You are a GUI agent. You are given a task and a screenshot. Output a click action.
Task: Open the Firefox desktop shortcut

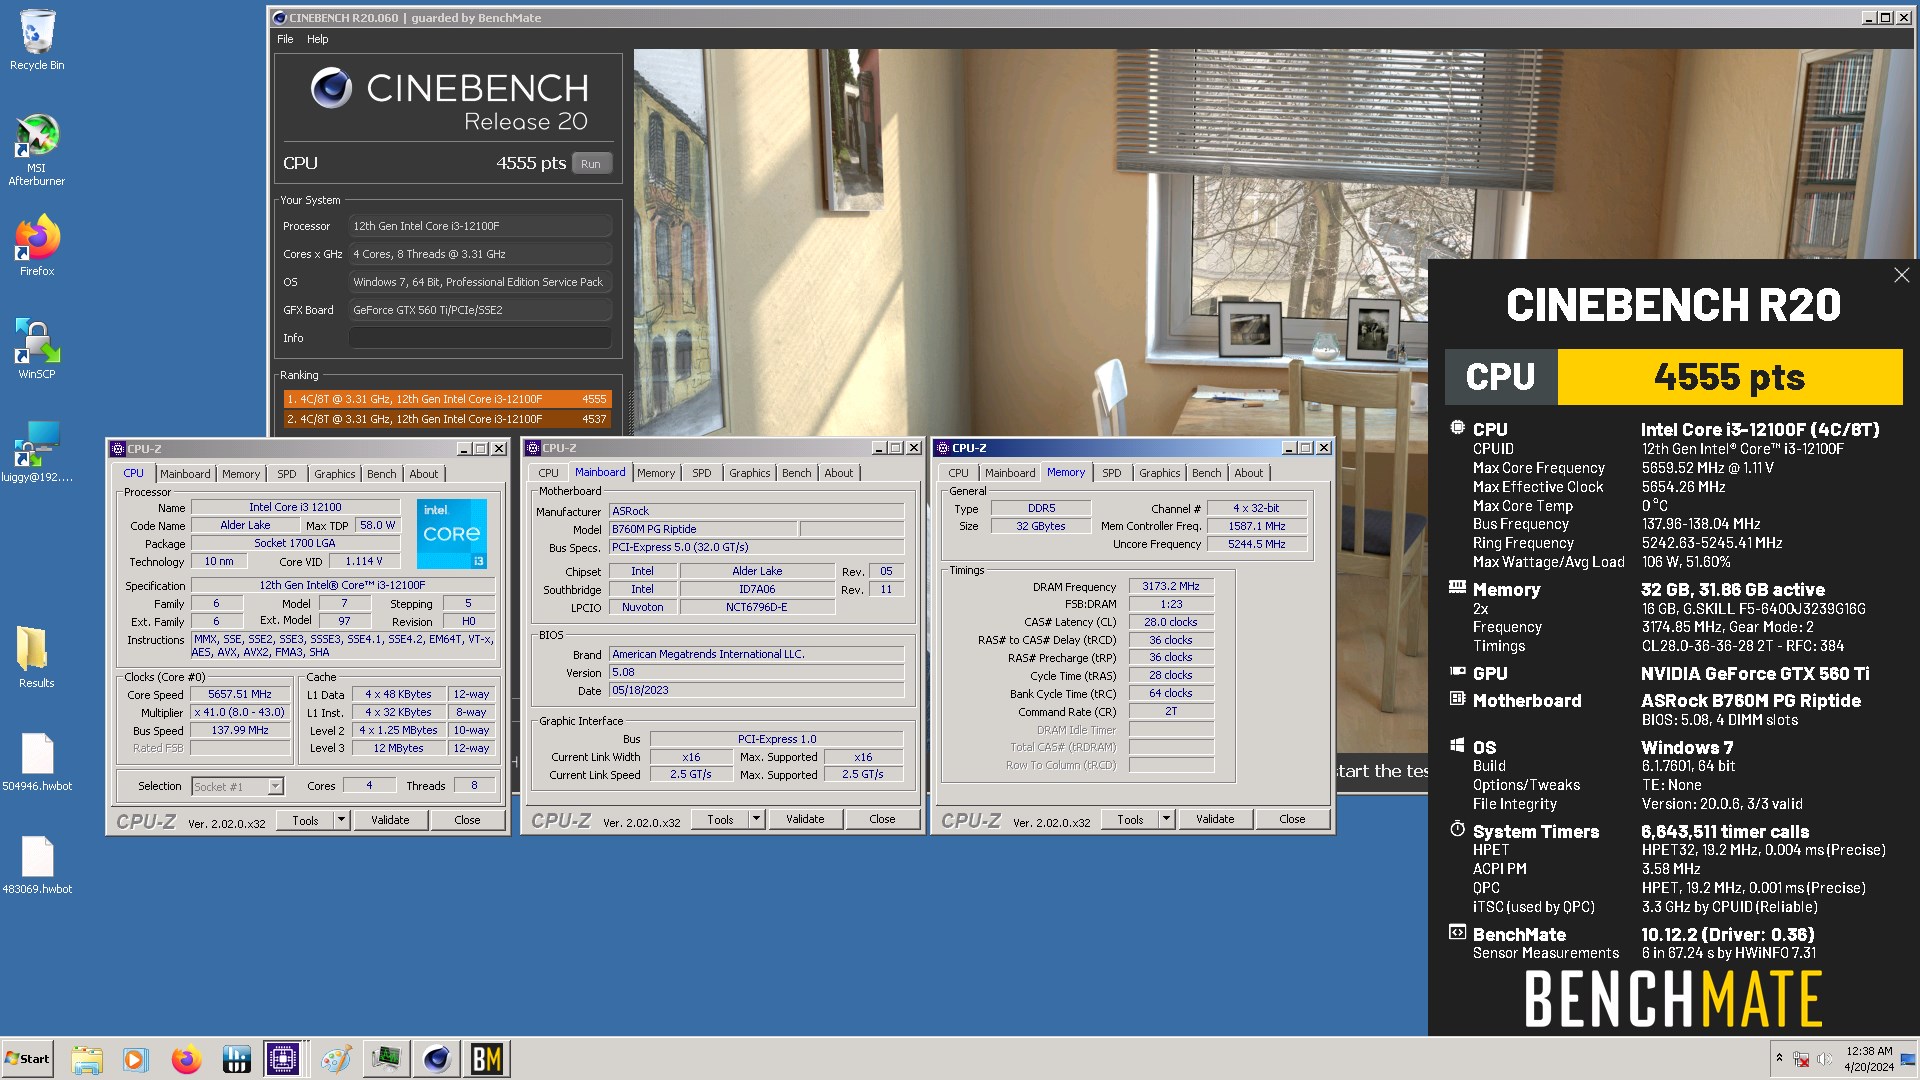[x=37, y=246]
